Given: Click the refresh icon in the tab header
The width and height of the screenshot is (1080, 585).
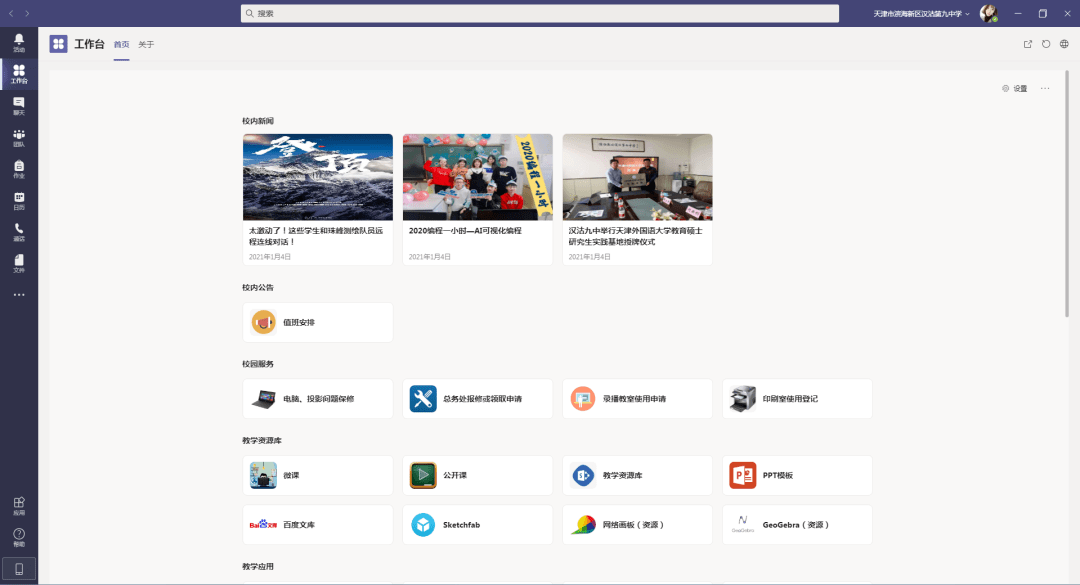Looking at the screenshot, I should tap(1046, 44).
